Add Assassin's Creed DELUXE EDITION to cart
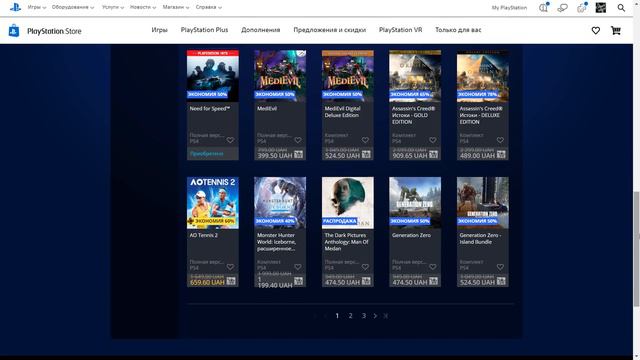 tap(501, 155)
